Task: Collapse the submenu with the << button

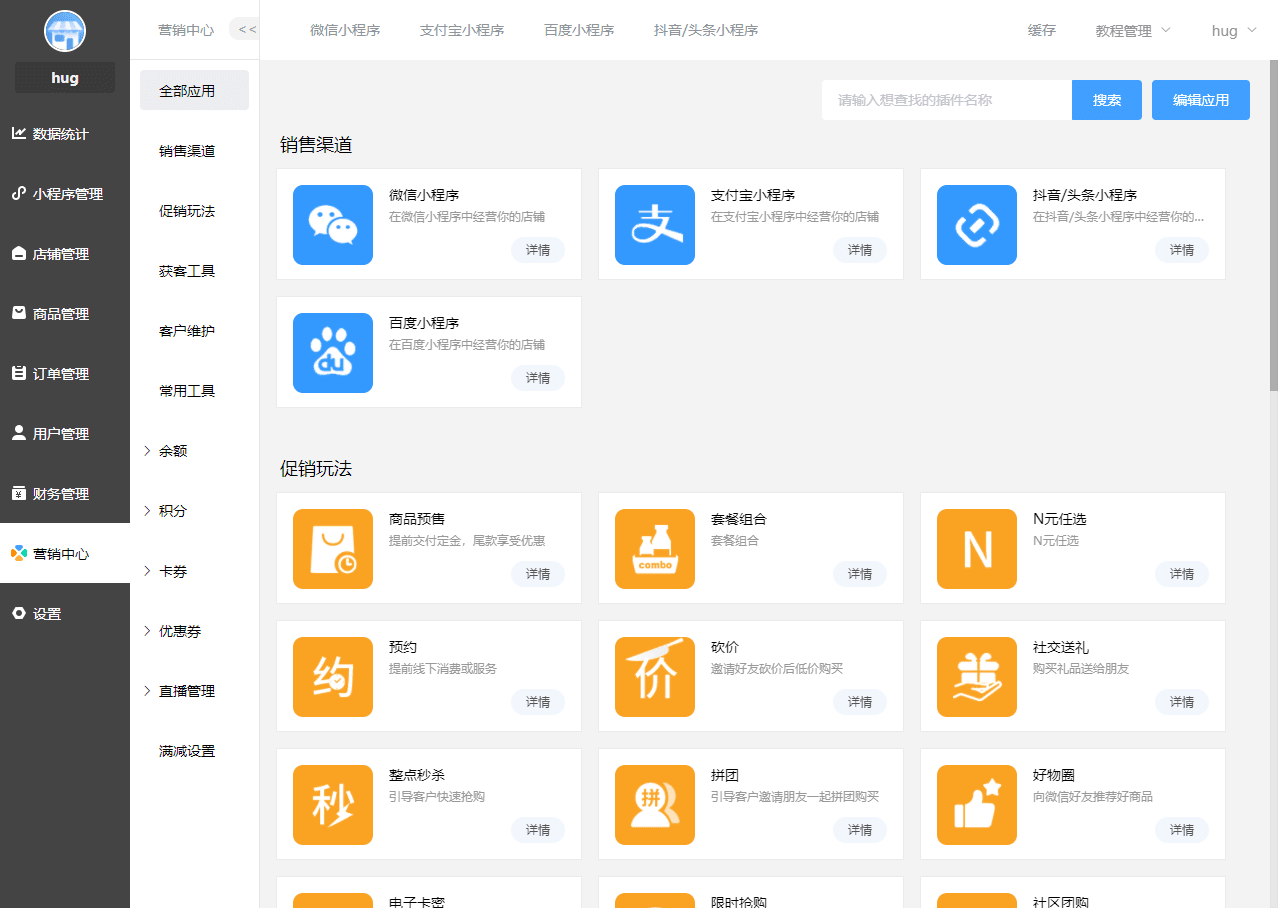Action: pyautogui.click(x=244, y=29)
